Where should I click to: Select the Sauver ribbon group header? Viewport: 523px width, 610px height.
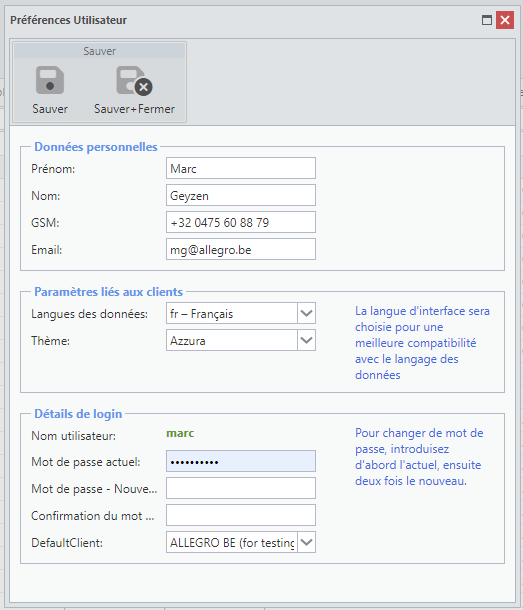(100, 51)
